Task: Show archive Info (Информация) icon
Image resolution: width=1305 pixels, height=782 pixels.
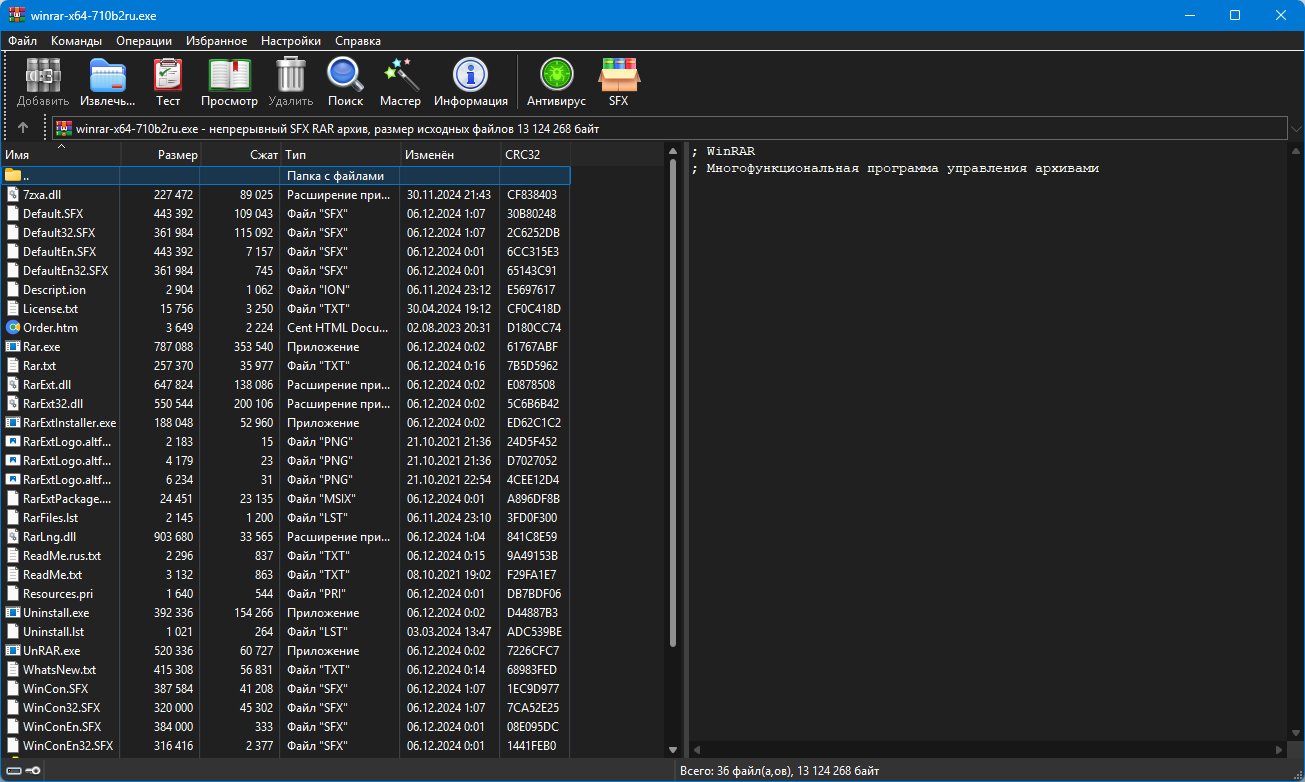Action: coord(470,81)
